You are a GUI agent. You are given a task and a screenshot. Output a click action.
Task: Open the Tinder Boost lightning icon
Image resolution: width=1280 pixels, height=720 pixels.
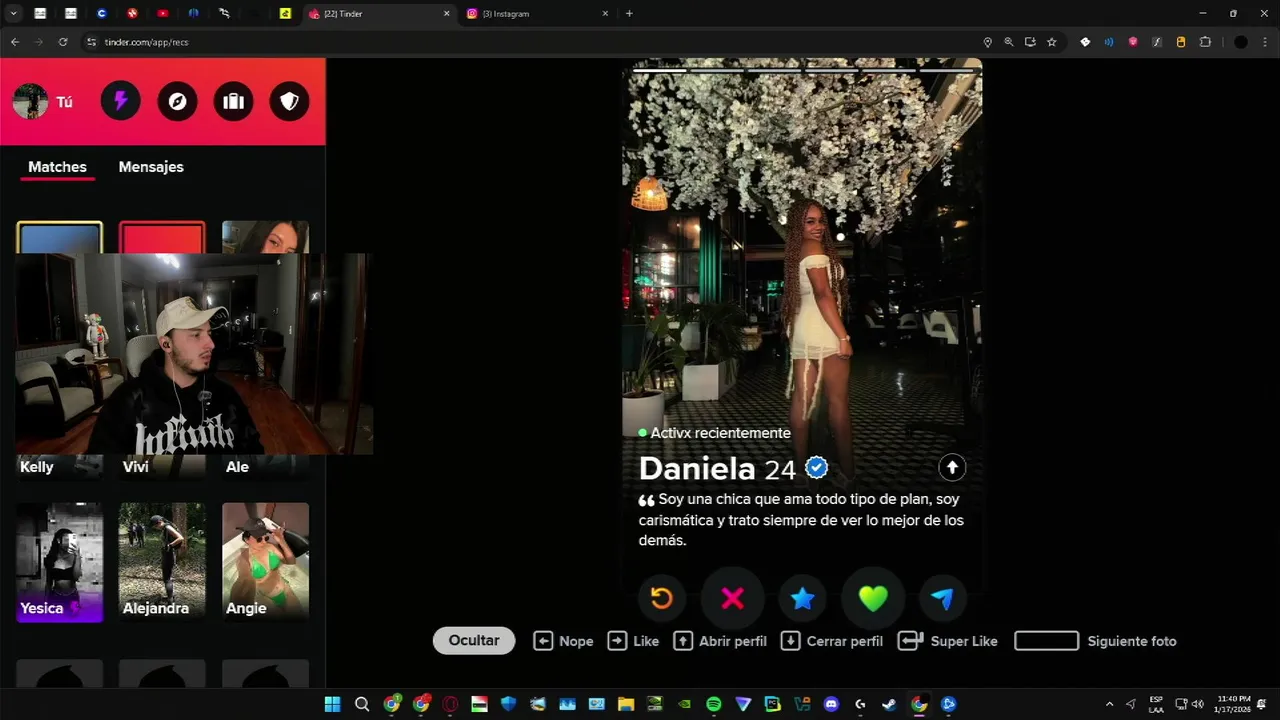pyautogui.click(x=121, y=101)
